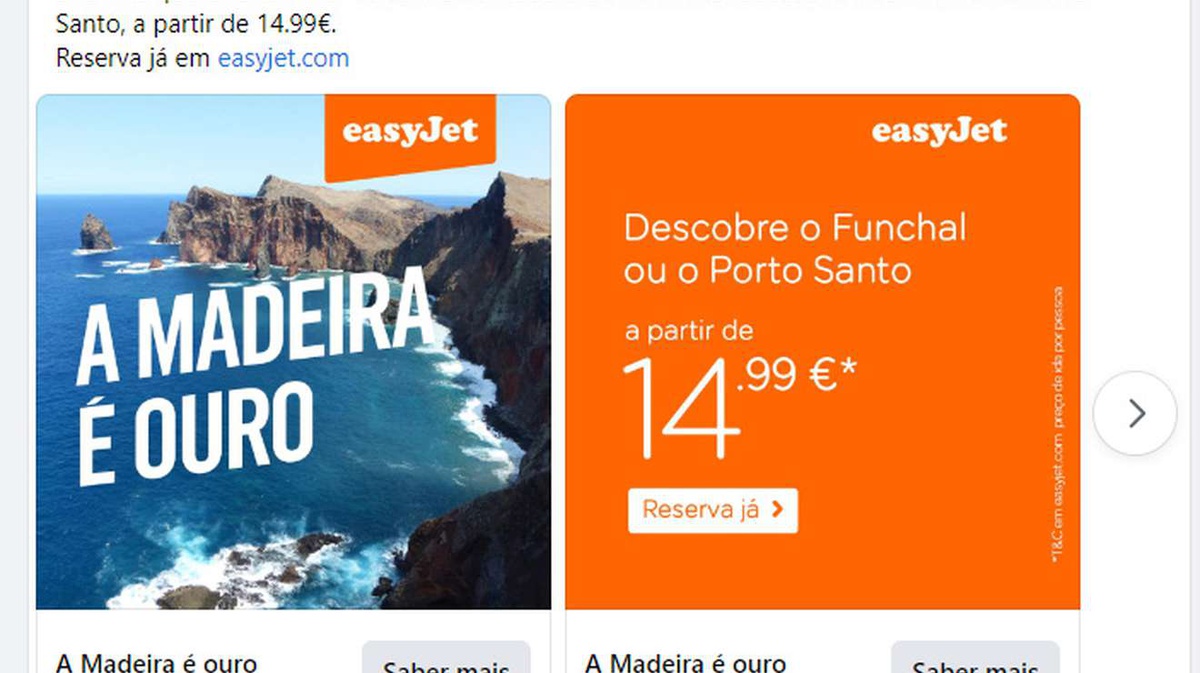Open the Madeira cliffs coastline photo
The width and height of the screenshot is (1200, 673).
(293, 352)
